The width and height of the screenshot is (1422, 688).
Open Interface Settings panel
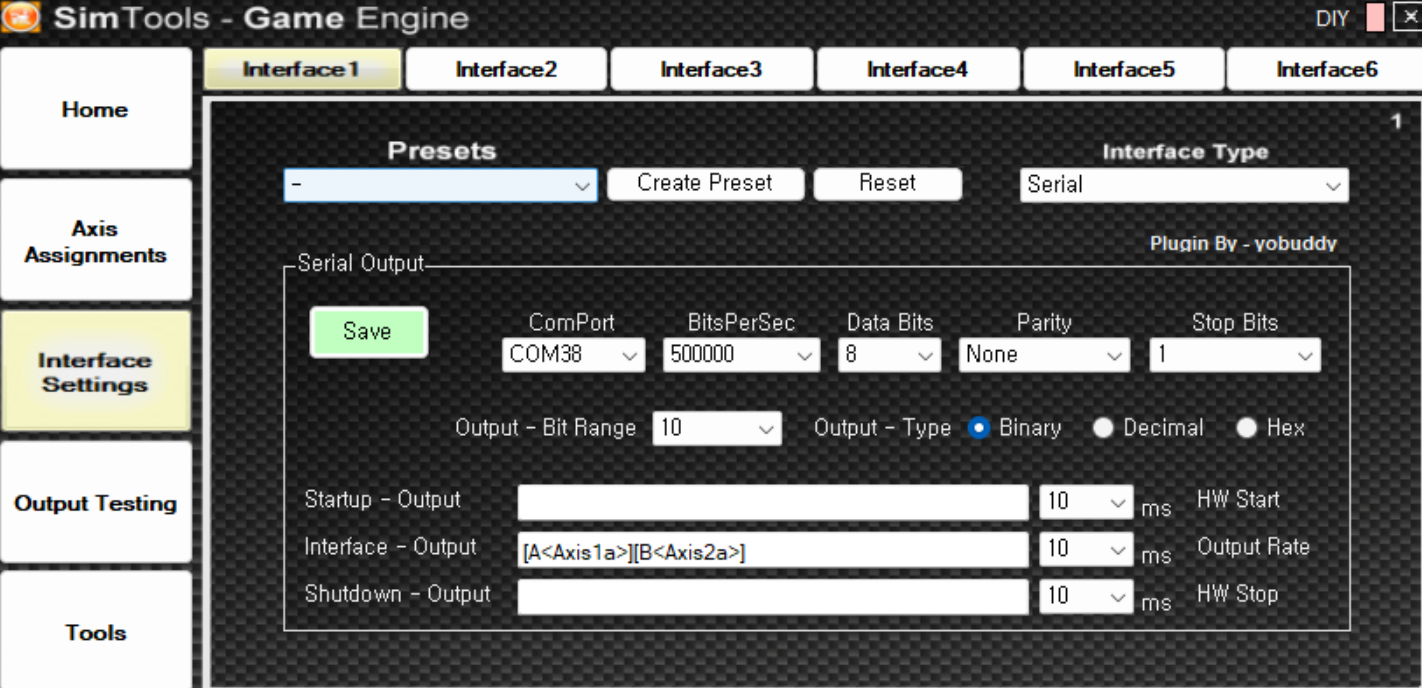click(x=95, y=372)
